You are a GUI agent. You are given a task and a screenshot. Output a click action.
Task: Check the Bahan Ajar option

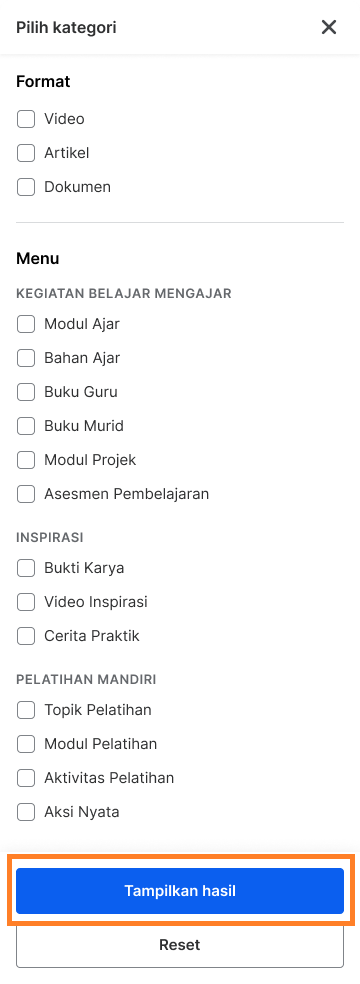pyautogui.click(x=26, y=358)
